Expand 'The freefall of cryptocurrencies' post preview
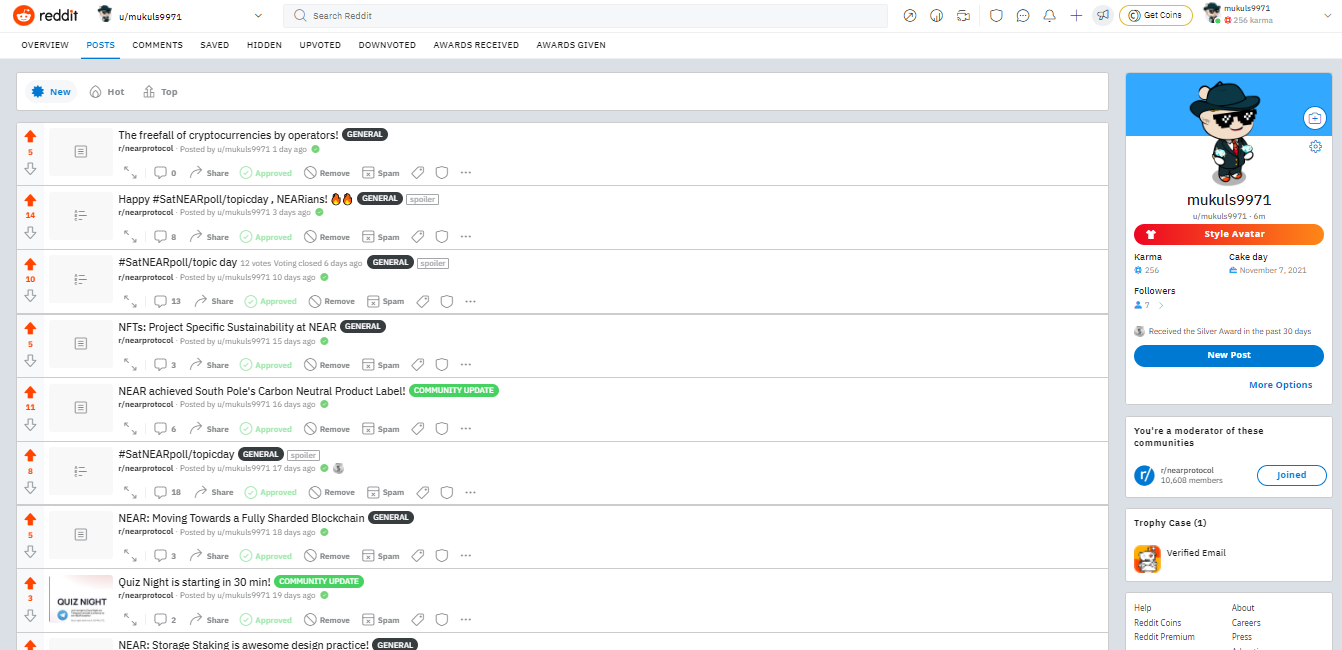Viewport: 1342px width, 650px height. (131, 173)
